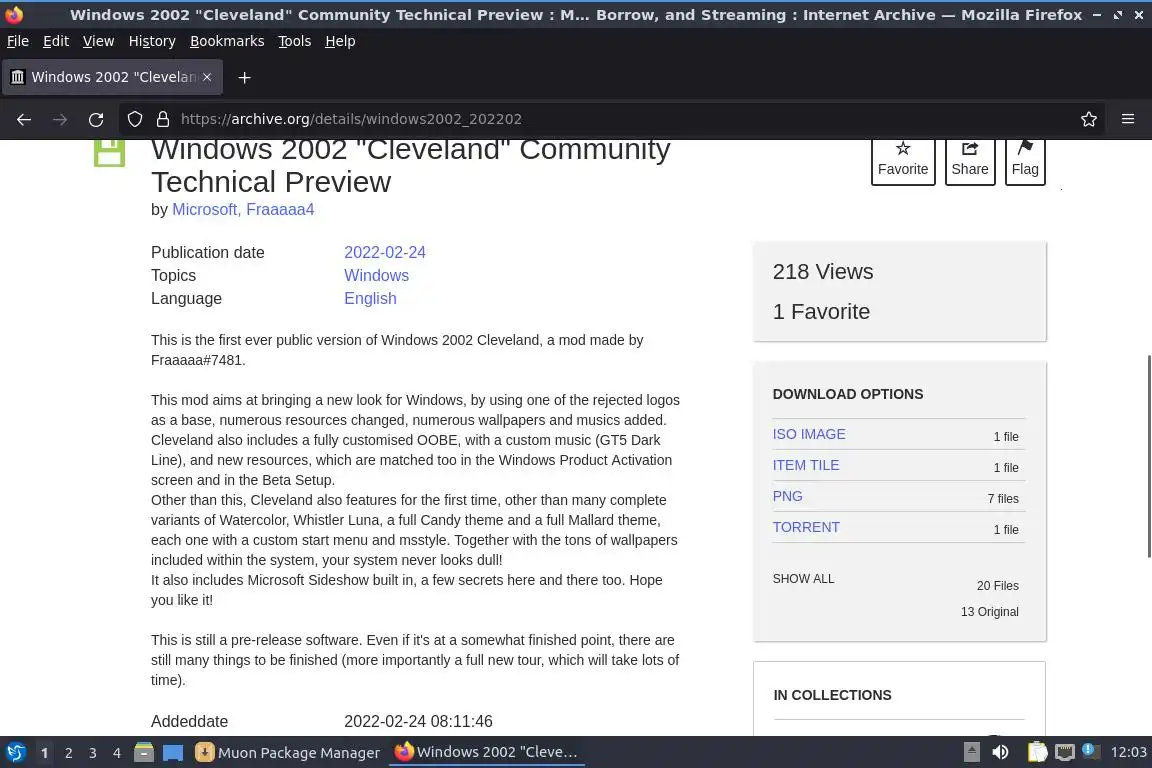Download the ISO IMAGE file
1152x768 pixels.
pyautogui.click(x=809, y=434)
